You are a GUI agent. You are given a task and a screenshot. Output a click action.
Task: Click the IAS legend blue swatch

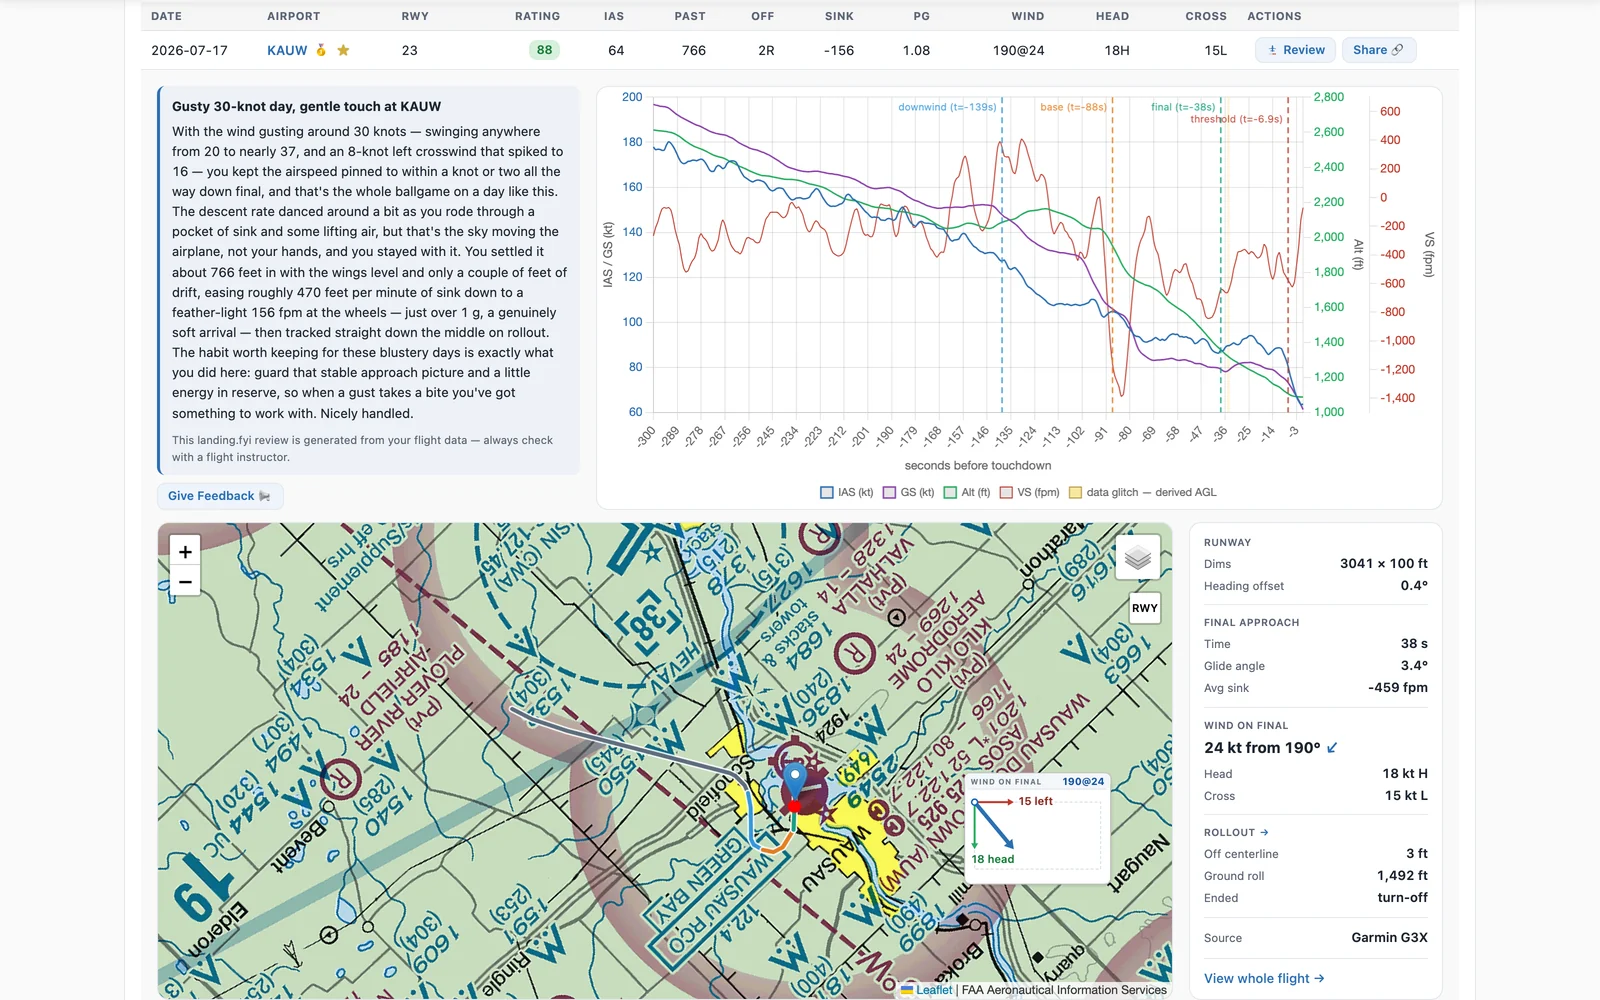coord(827,492)
